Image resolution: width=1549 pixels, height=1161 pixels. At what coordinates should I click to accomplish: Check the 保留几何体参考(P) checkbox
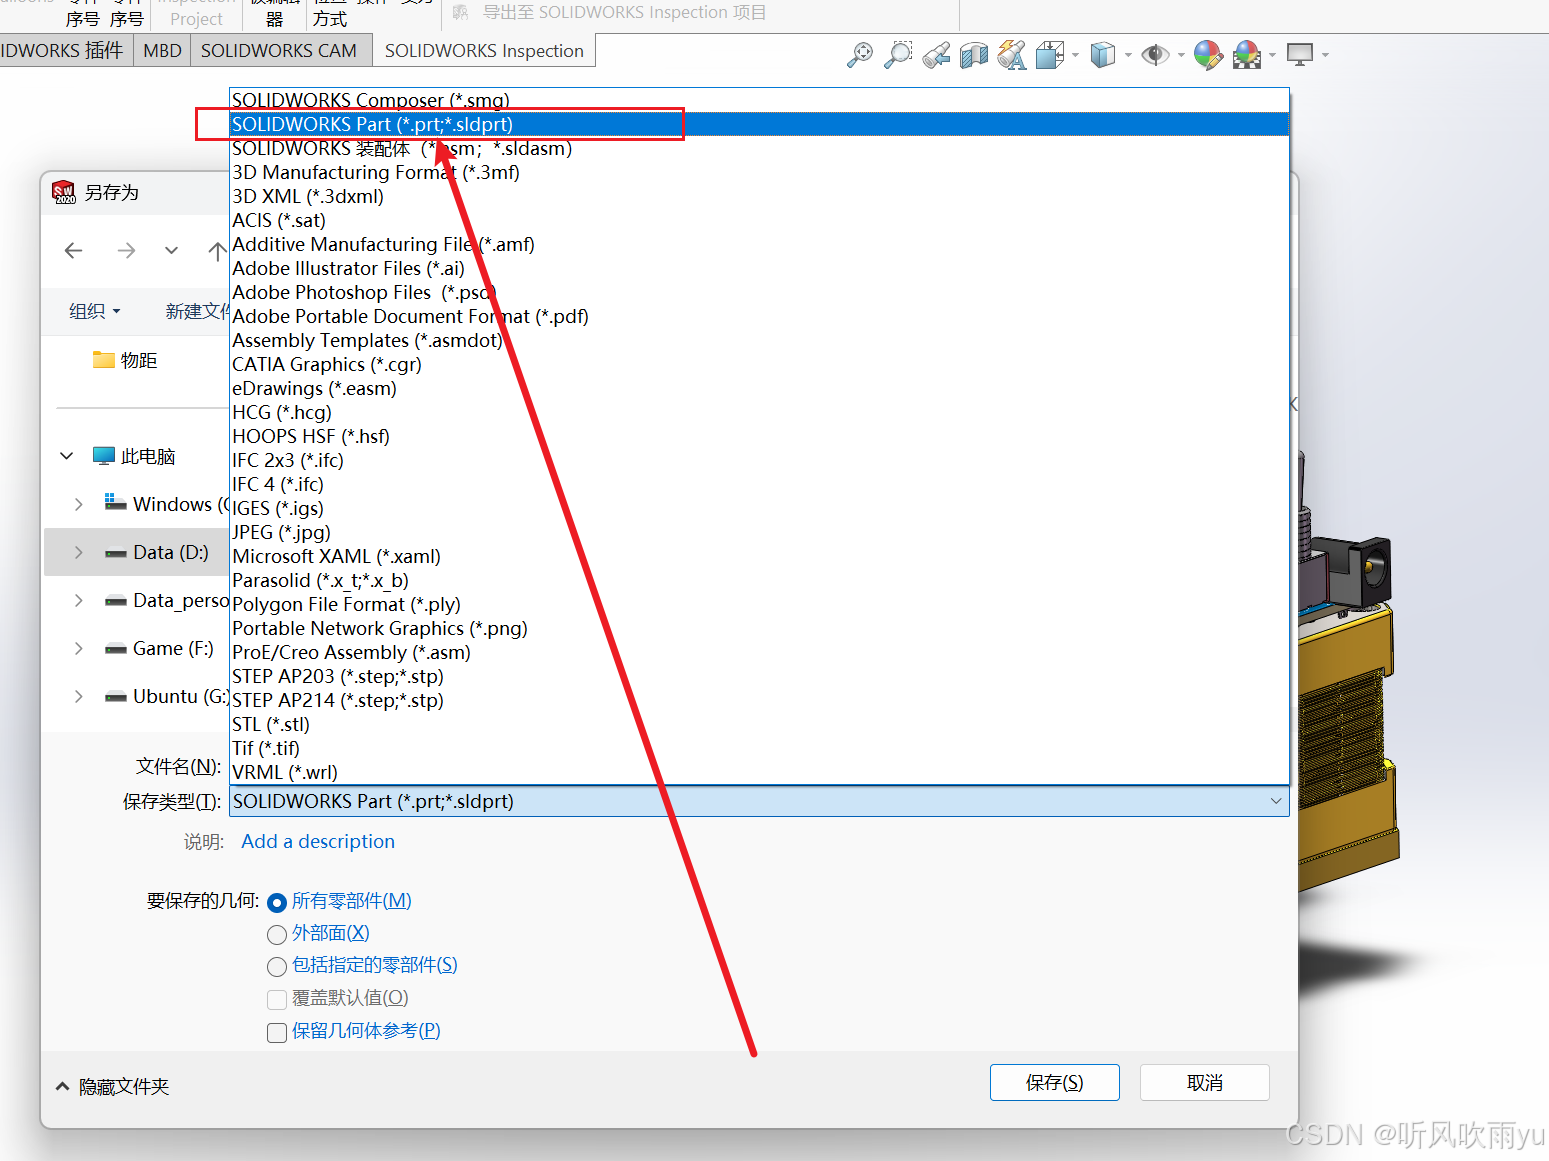click(277, 1033)
